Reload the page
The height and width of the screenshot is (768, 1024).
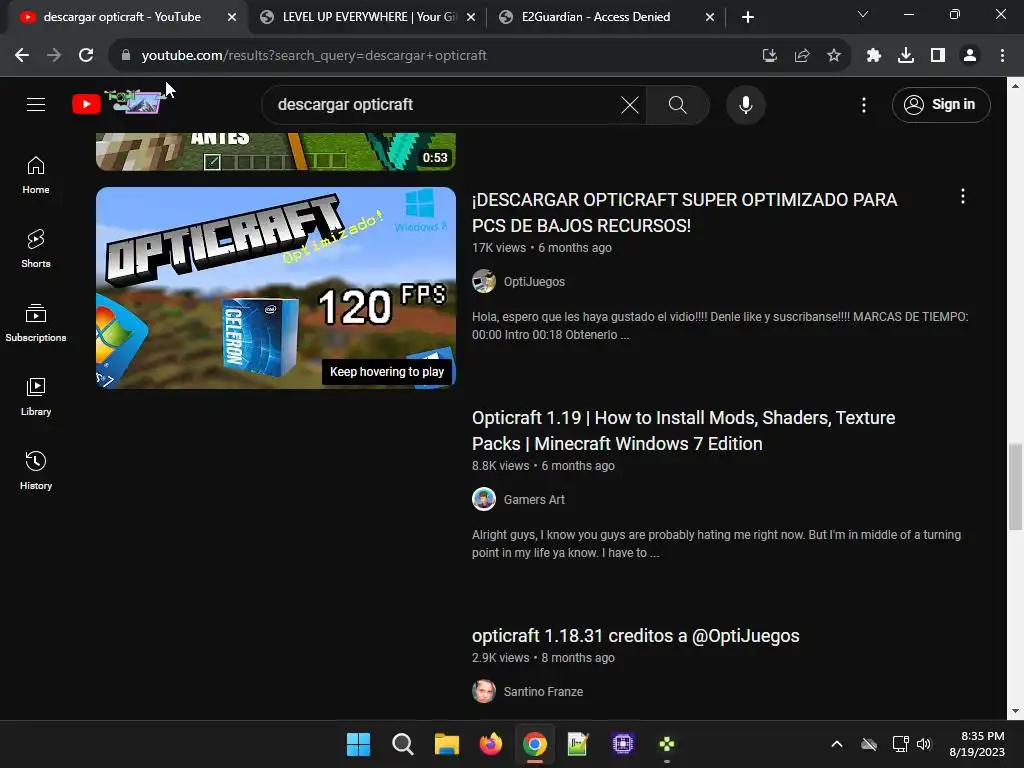86,56
